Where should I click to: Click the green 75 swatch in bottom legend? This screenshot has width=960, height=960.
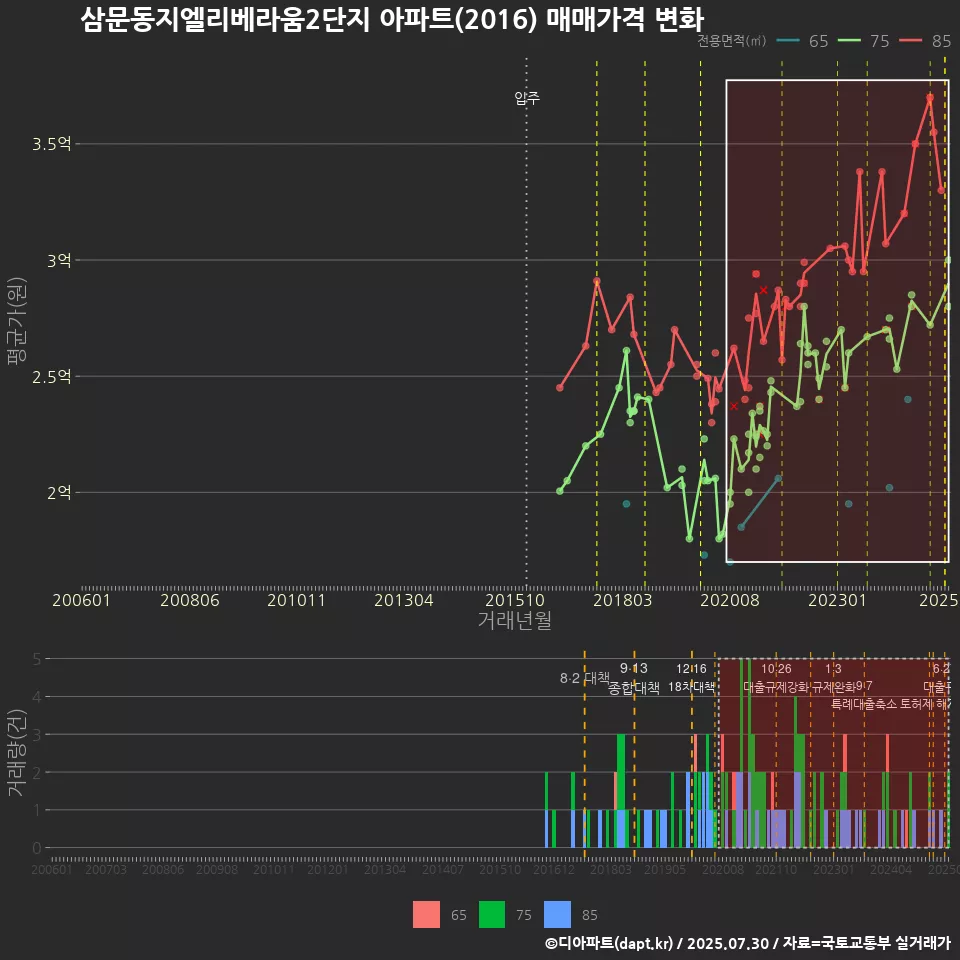tap(492, 915)
